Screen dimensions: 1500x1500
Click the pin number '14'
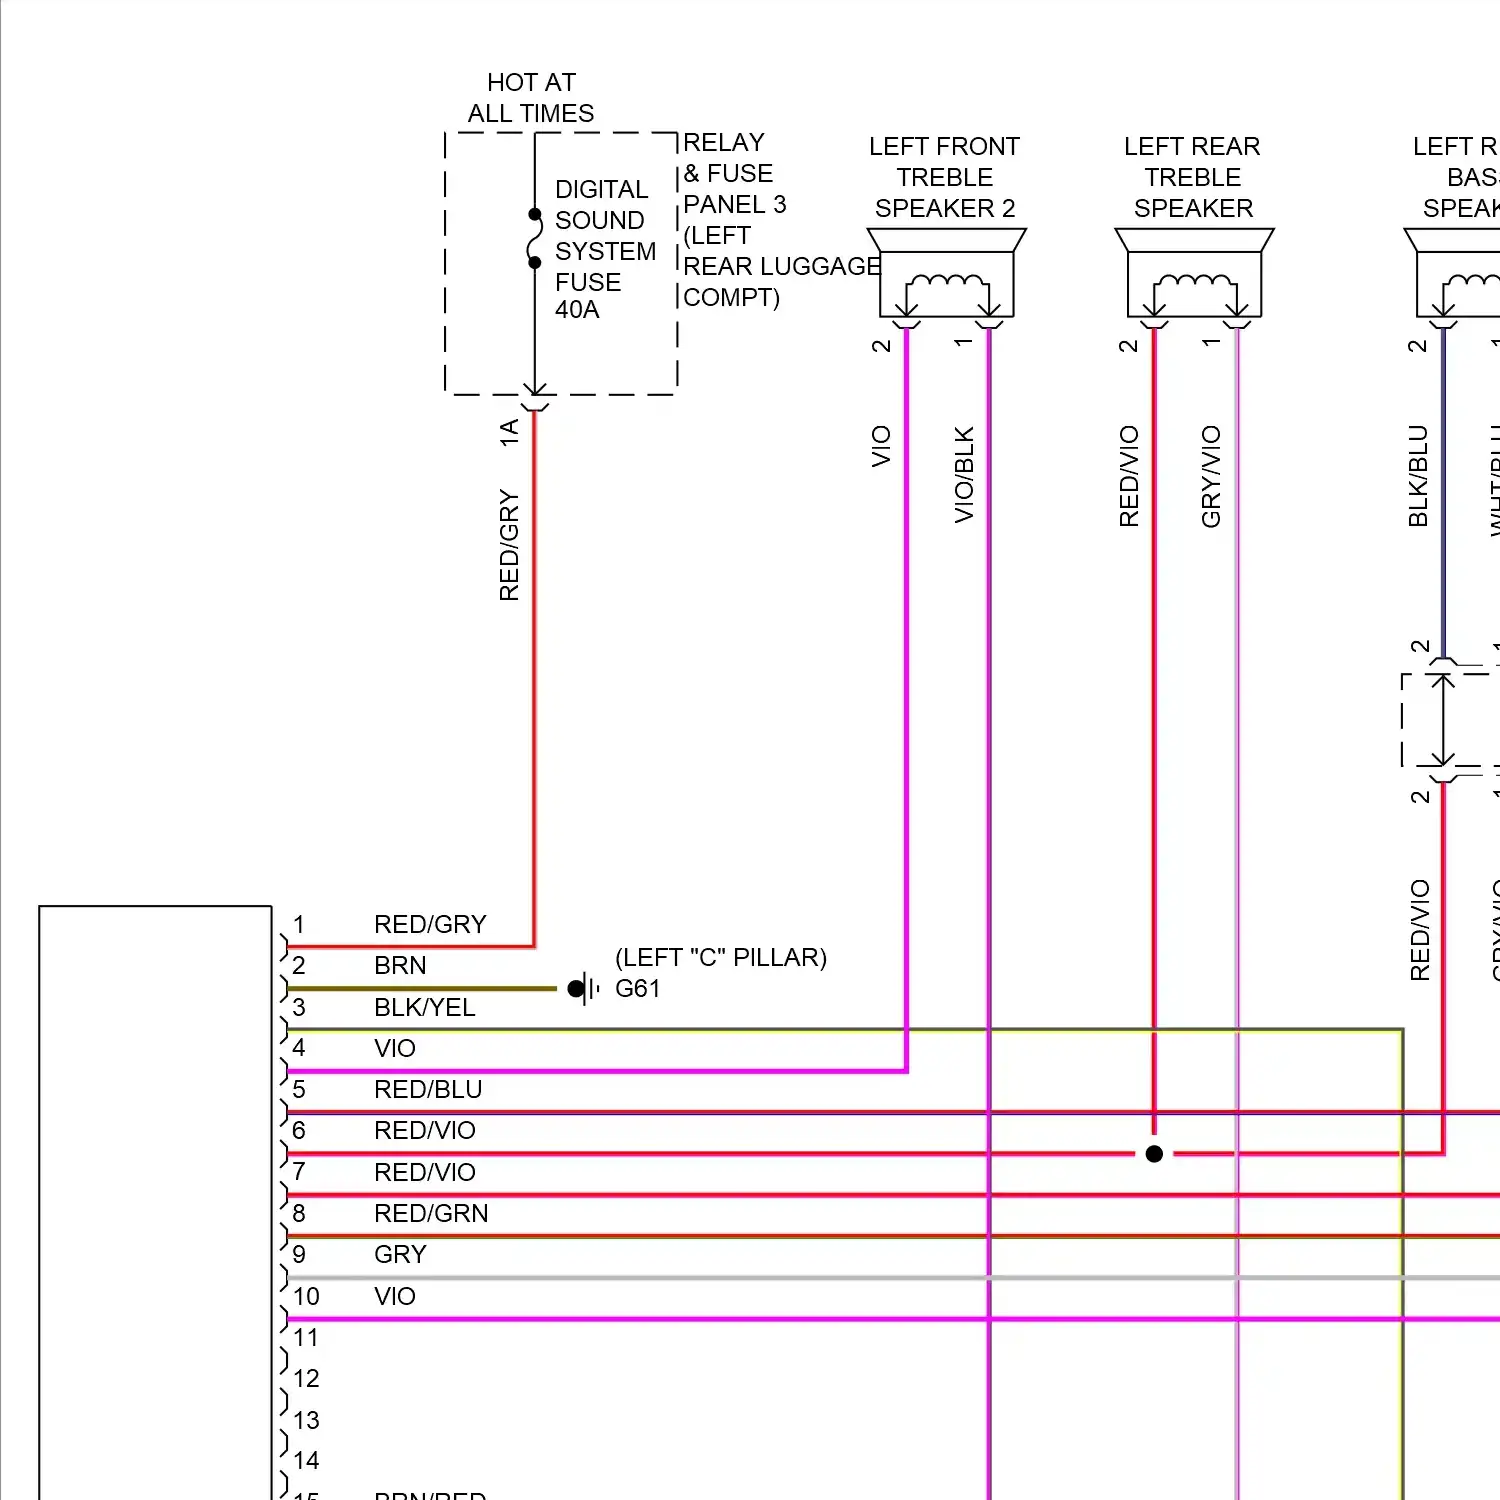coord(306,1461)
